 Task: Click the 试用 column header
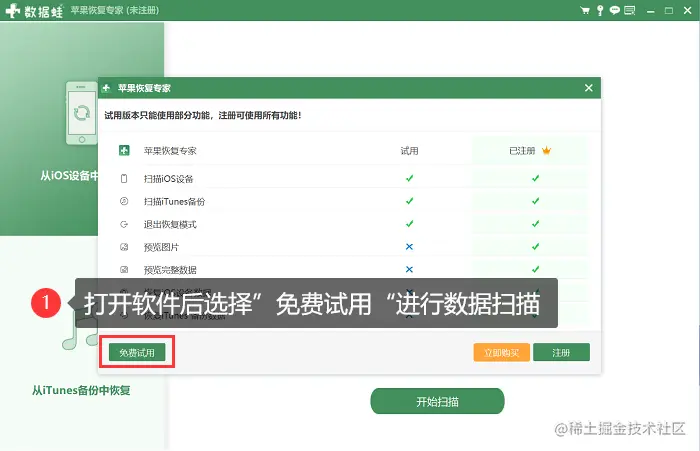(409, 151)
